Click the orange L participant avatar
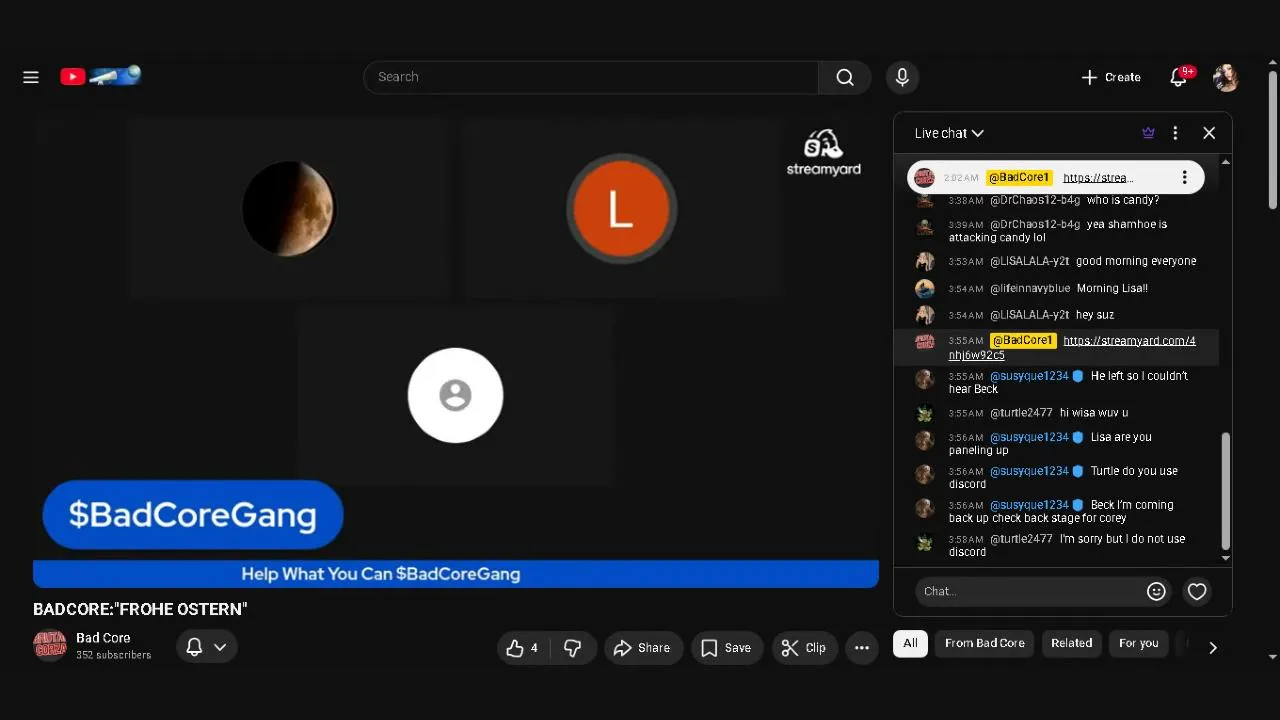 (x=621, y=209)
